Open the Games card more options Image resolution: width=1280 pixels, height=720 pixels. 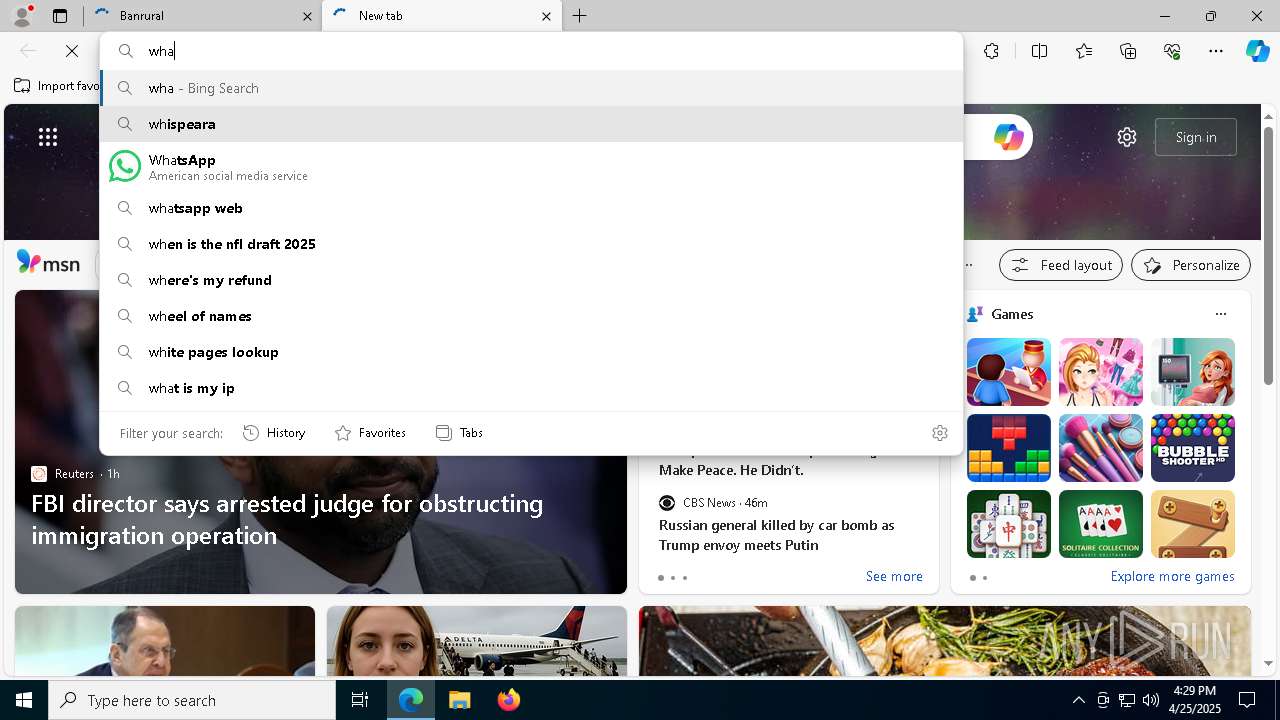[x=1221, y=314]
